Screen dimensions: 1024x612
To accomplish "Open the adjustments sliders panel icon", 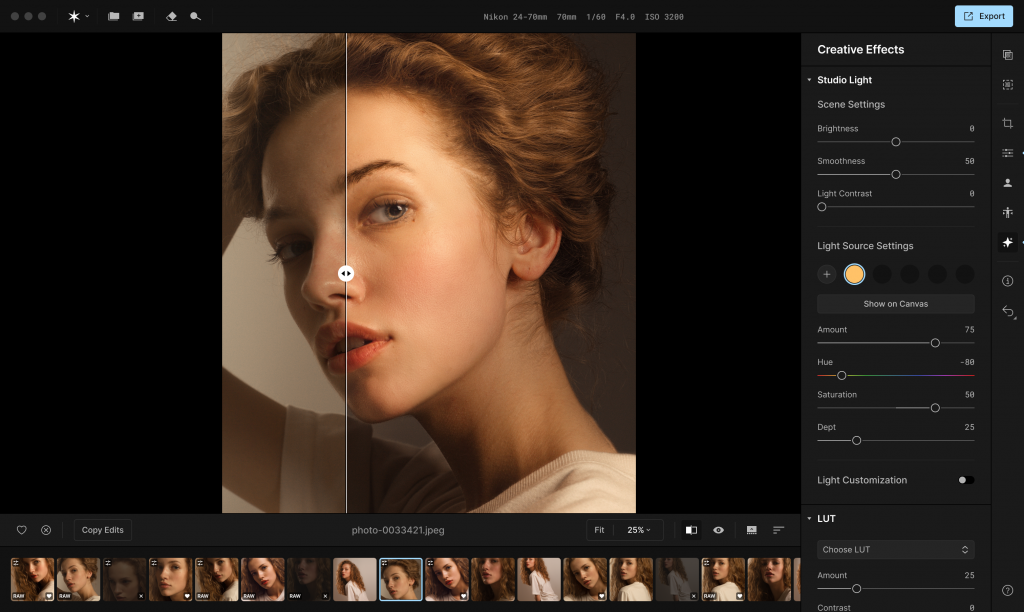I will click(x=1008, y=153).
